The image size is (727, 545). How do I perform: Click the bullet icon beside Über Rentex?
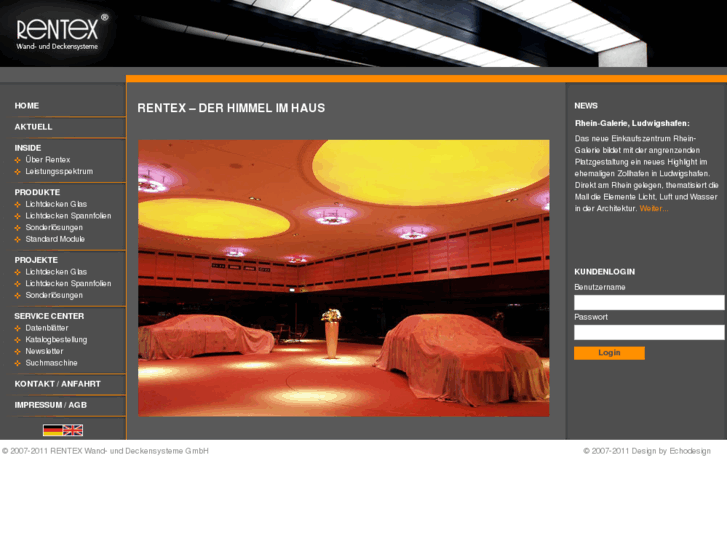[18, 160]
